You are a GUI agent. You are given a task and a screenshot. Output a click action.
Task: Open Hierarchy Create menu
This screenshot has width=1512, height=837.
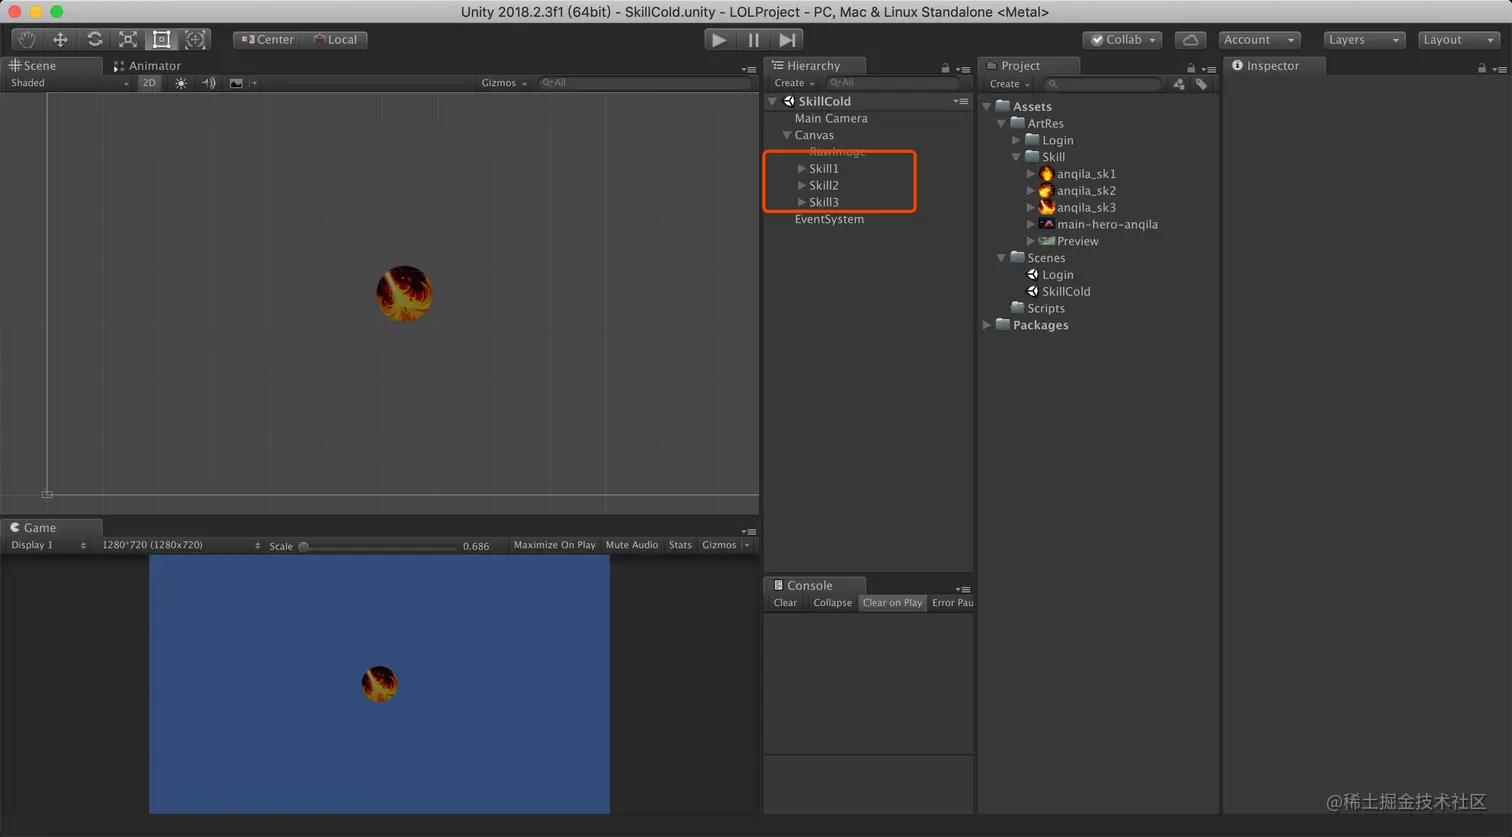[794, 83]
